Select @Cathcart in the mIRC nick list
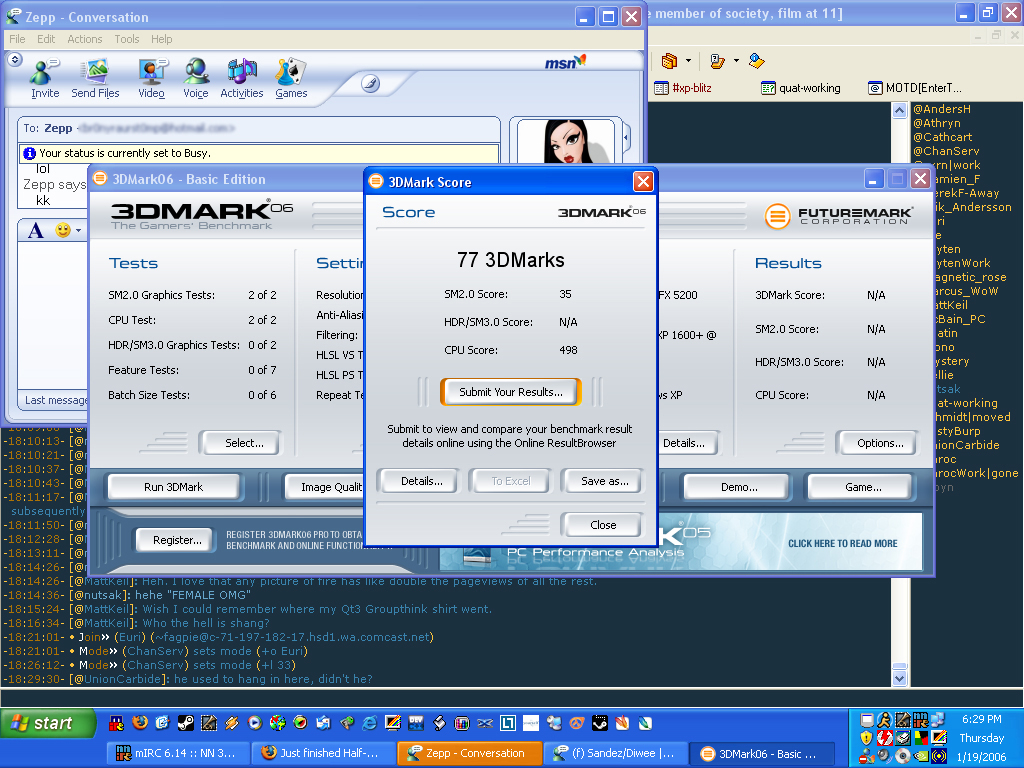This screenshot has width=1024, height=768. pyautogui.click(x=942, y=137)
